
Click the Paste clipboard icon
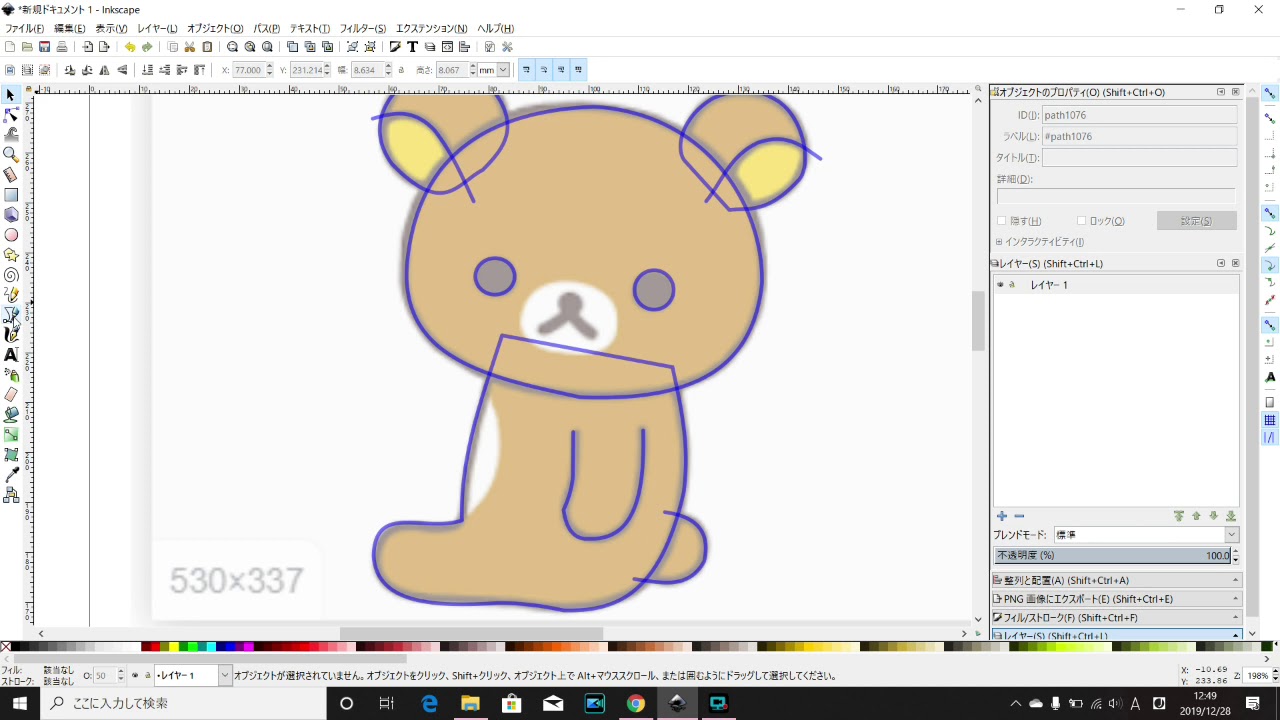coord(207,47)
